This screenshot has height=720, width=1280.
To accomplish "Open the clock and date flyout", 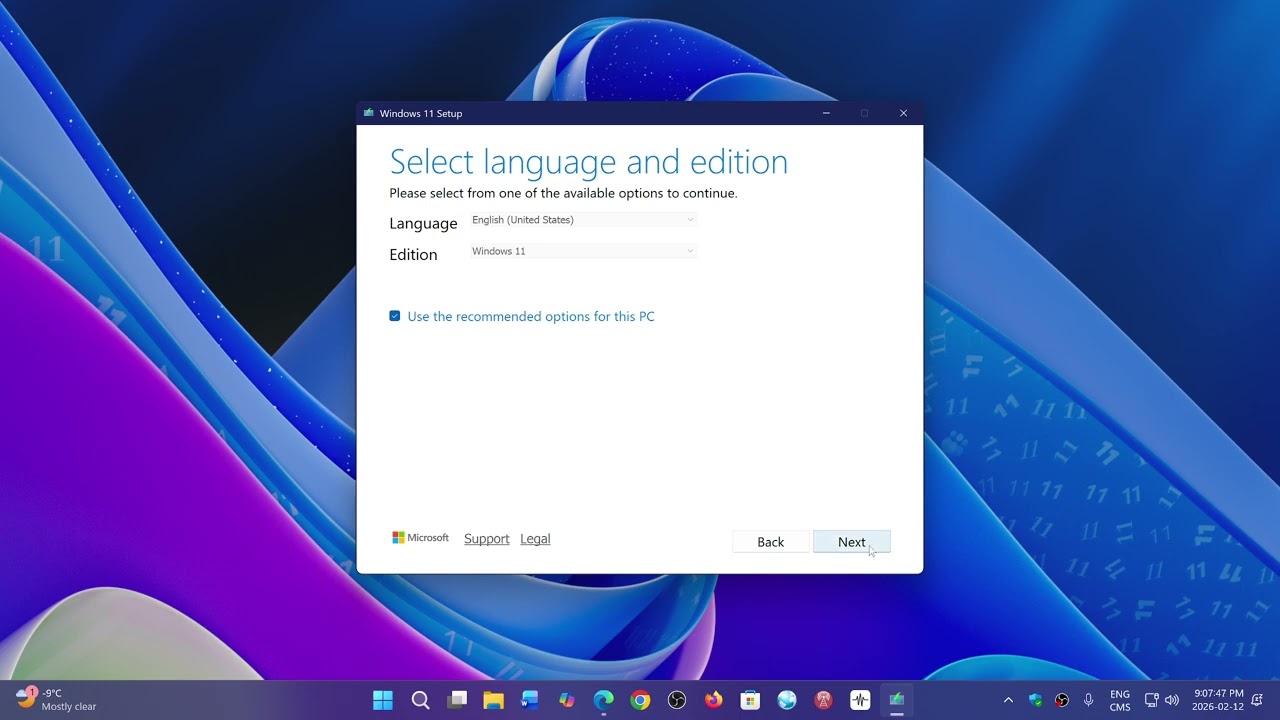I will click(x=1218, y=700).
